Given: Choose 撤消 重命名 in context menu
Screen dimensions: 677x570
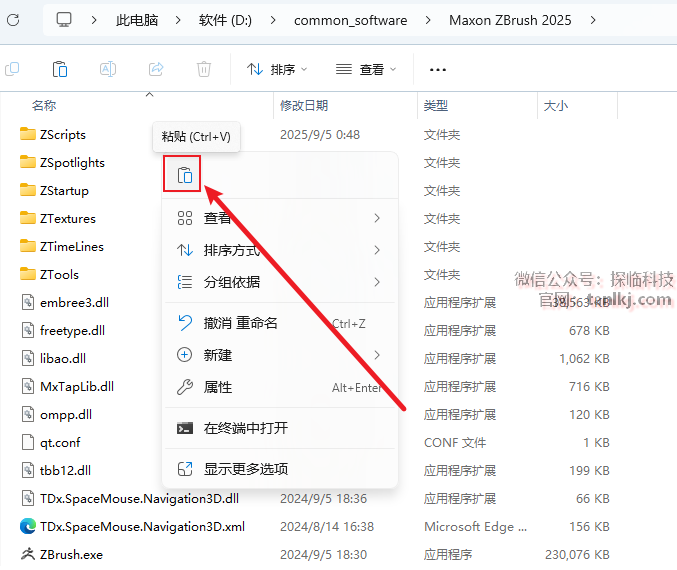Looking at the screenshot, I should (x=280, y=323).
